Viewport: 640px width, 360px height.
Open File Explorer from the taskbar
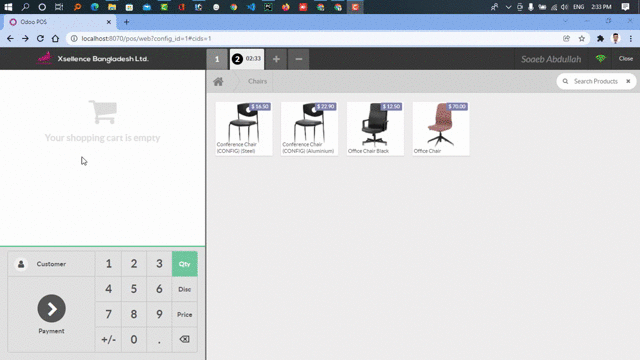pos(112,7)
